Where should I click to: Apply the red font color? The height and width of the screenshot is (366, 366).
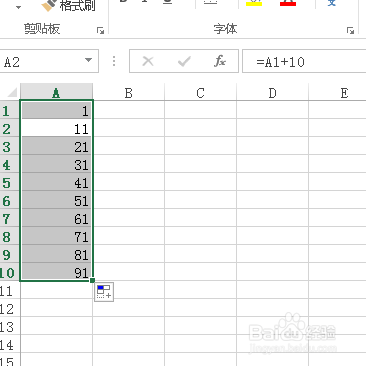pyautogui.click(x=288, y=3)
